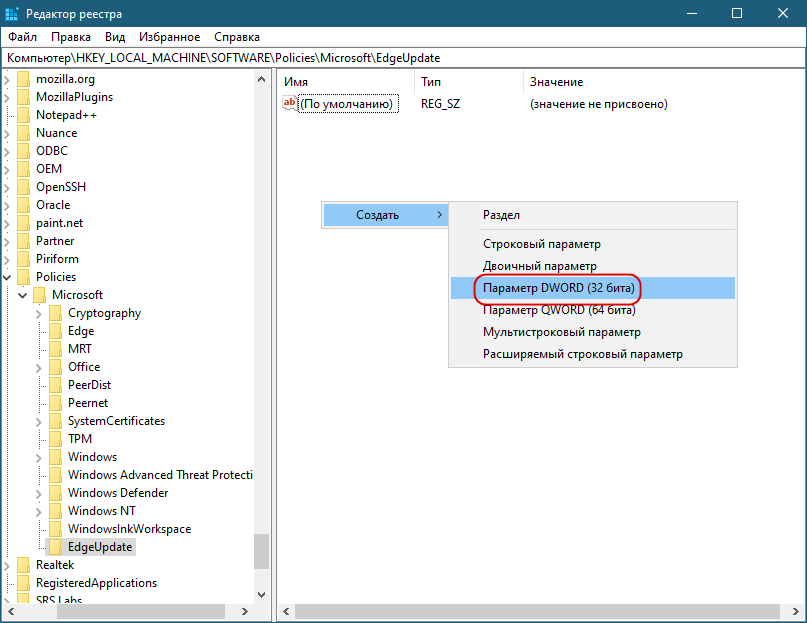Image resolution: width=807 pixels, height=623 pixels.
Task: Click the Notepad++ folder icon
Action: click(23, 115)
